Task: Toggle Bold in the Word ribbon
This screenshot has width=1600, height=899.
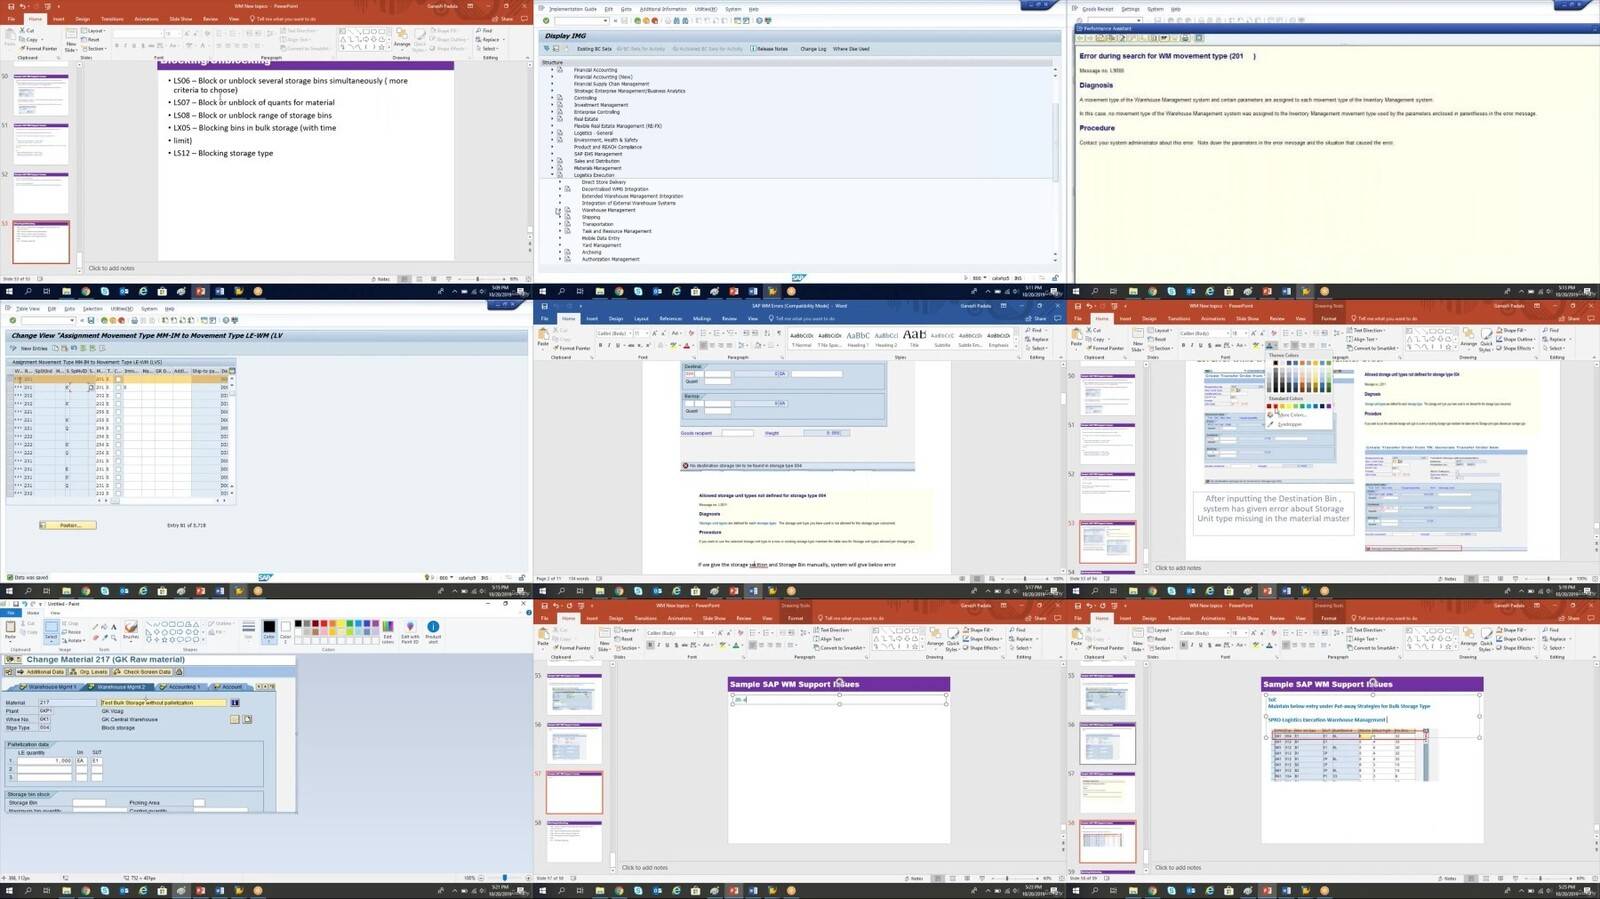Action: click(x=600, y=345)
